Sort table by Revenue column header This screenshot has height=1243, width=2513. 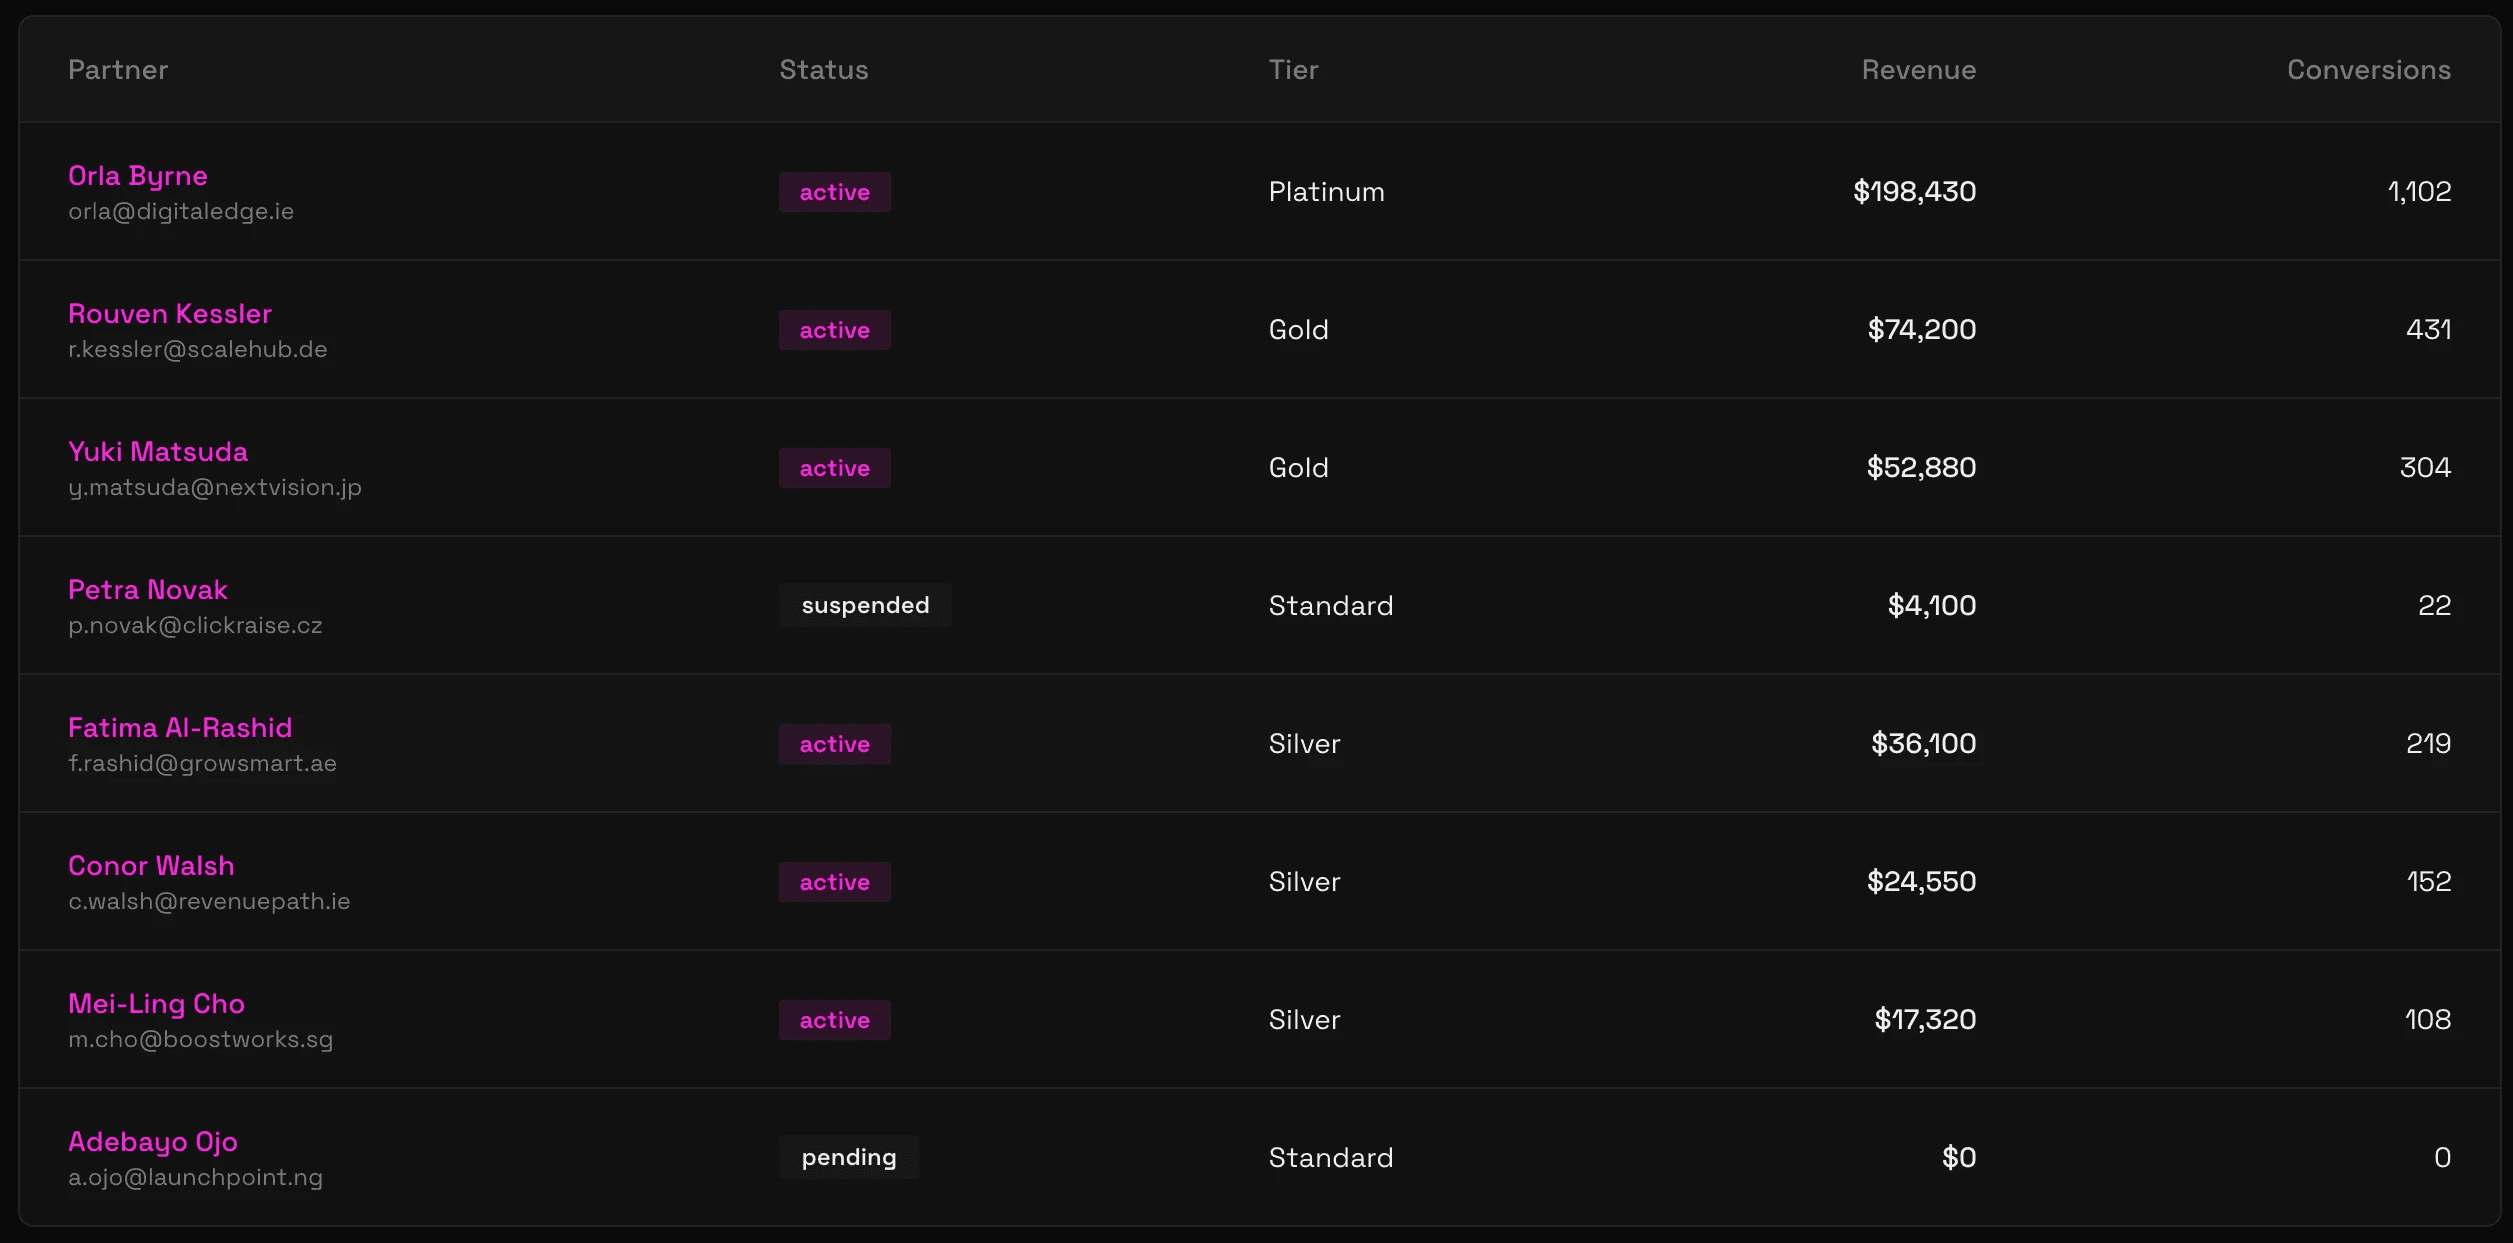tap(1918, 70)
